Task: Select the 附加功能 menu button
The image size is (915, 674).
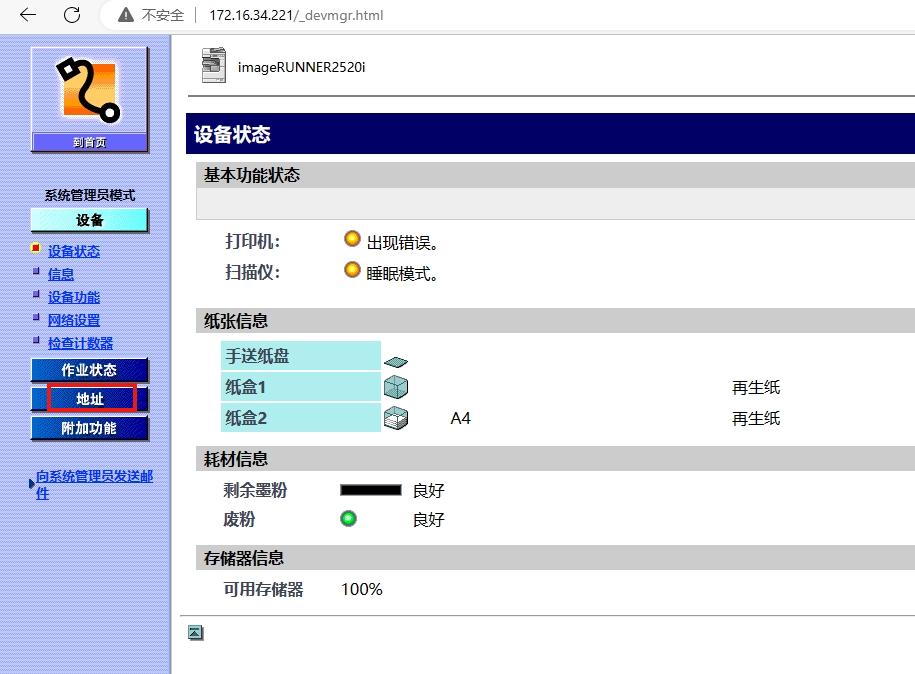Action: tap(89, 428)
